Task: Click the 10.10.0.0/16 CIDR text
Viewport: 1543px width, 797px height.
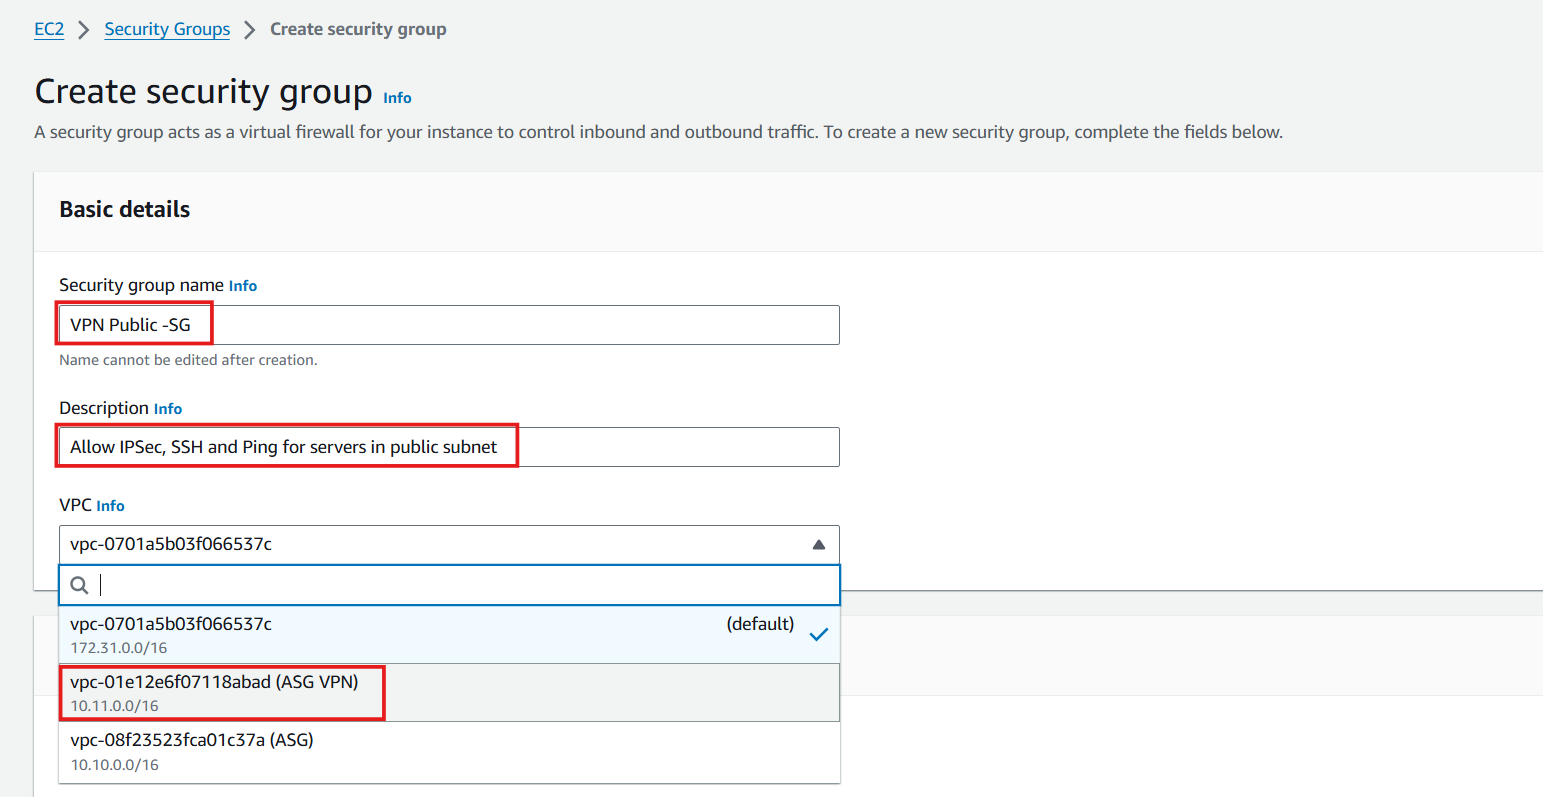Action: 114,765
